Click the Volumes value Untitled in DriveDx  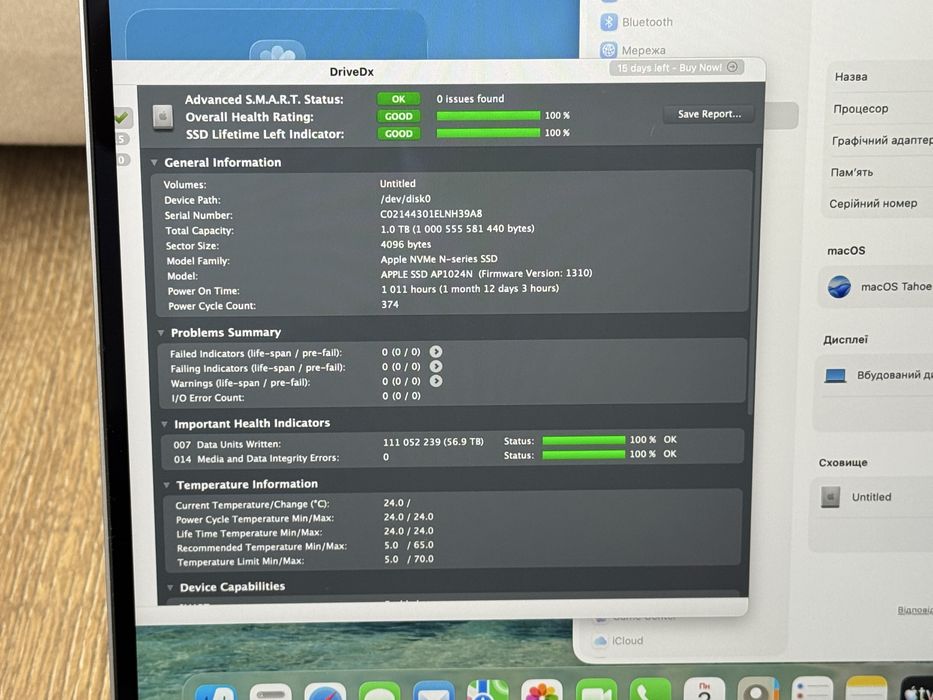[x=397, y=183]
